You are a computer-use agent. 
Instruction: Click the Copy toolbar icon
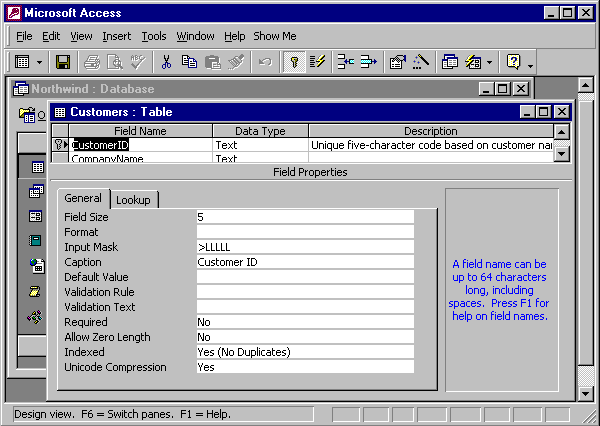pyautogui.click(x=189, y=62)
